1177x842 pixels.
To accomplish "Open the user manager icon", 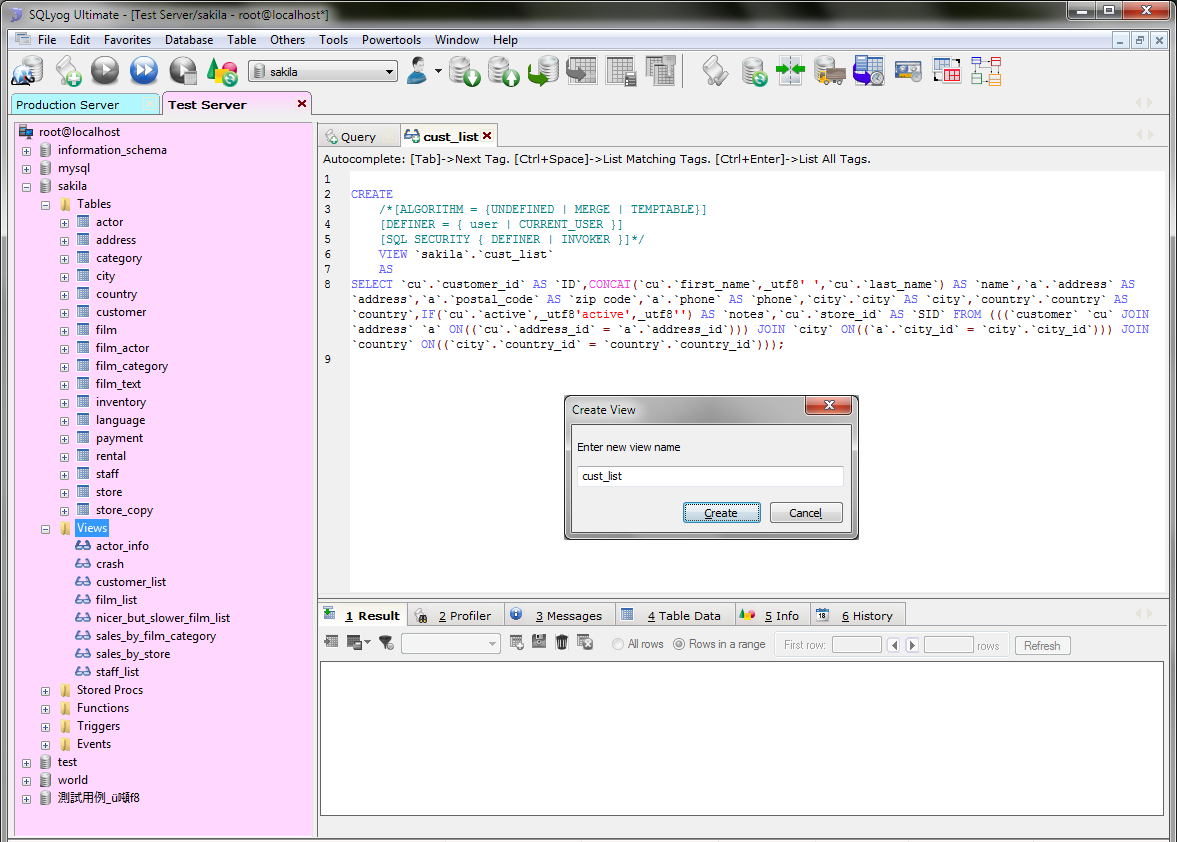I will 418,71.
